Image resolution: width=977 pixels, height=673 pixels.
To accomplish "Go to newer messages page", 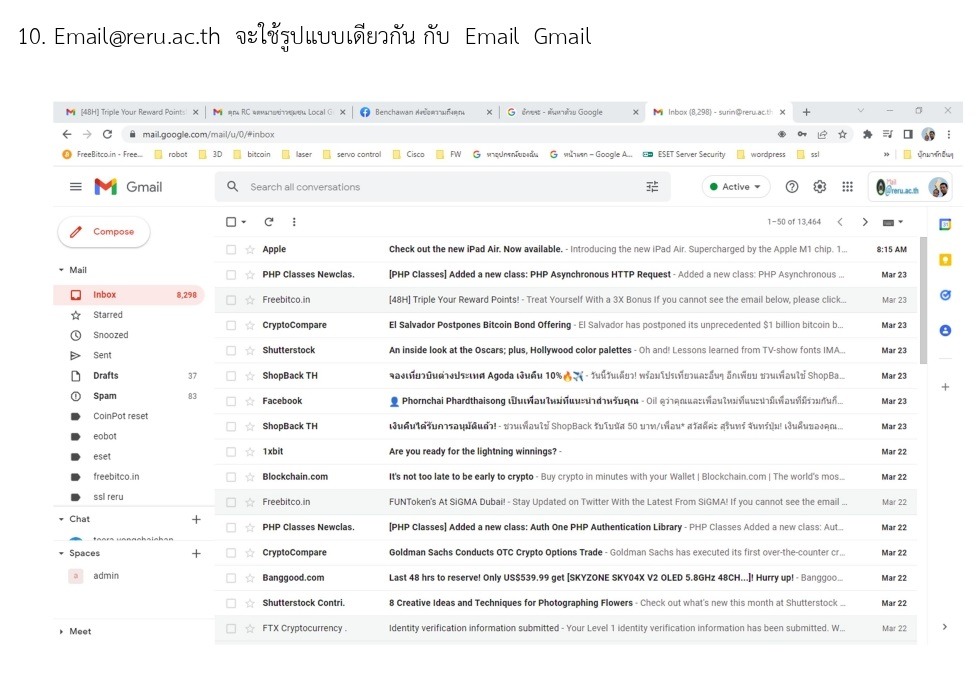I will point(840,222).
